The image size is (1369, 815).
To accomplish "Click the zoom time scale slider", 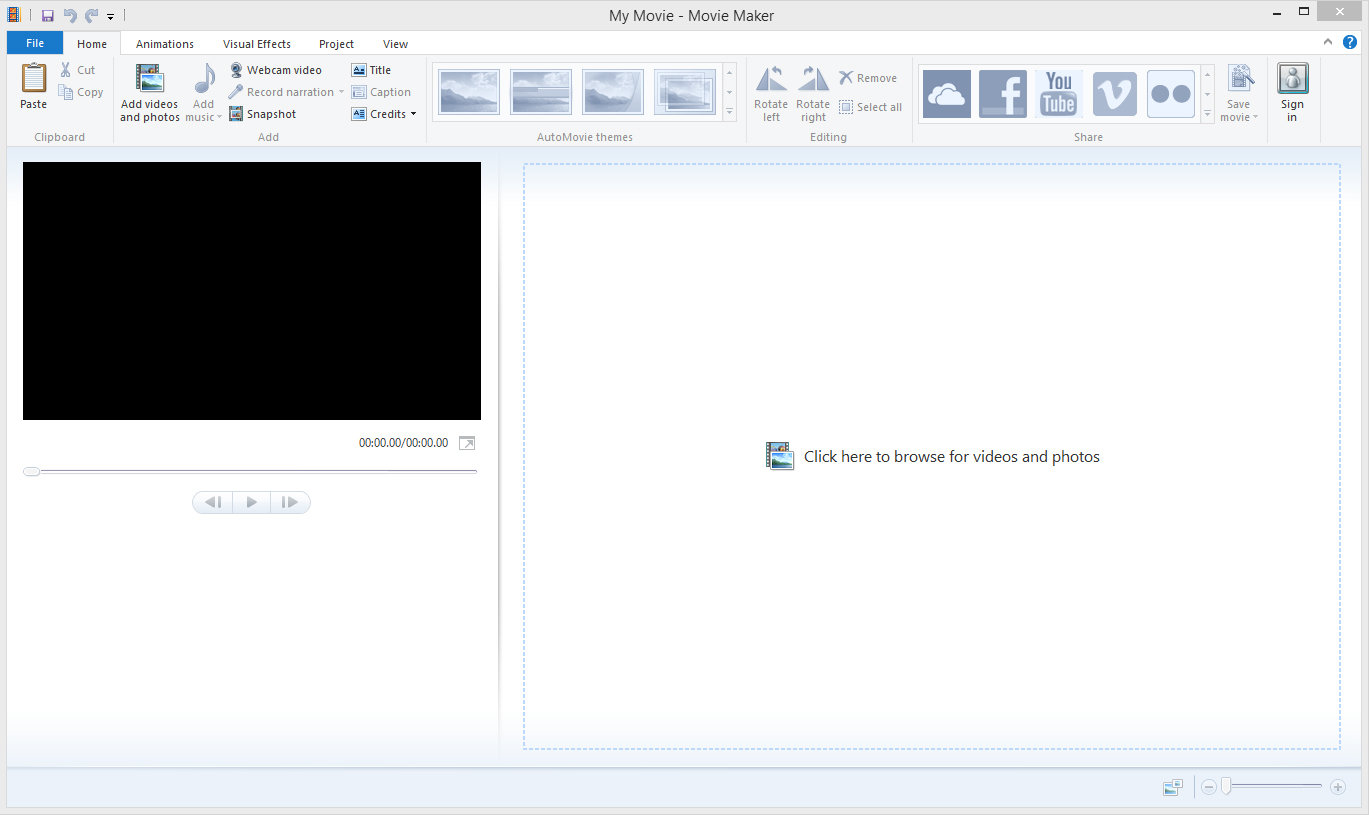I will point(1225,787).
